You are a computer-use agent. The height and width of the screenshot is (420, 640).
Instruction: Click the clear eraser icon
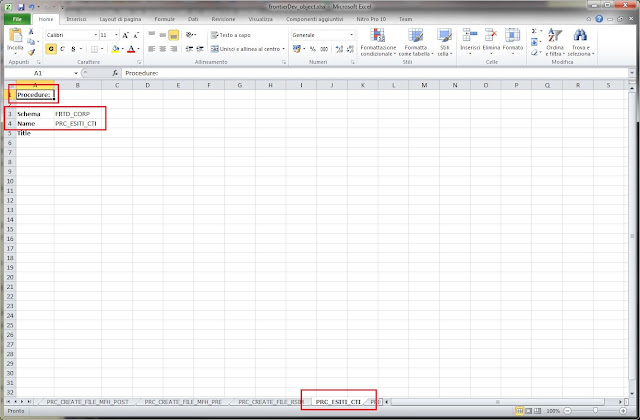click(x=534, y=52)
